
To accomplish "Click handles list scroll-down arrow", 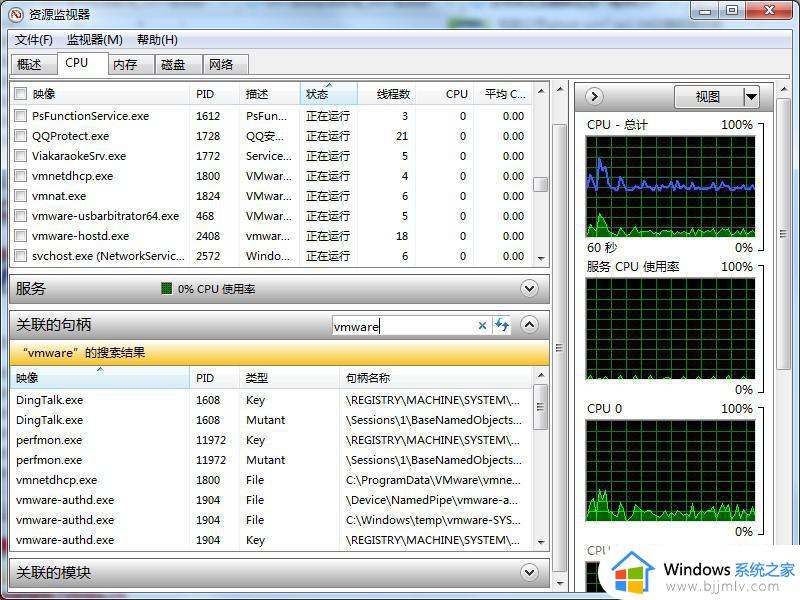I will point(541,542).
